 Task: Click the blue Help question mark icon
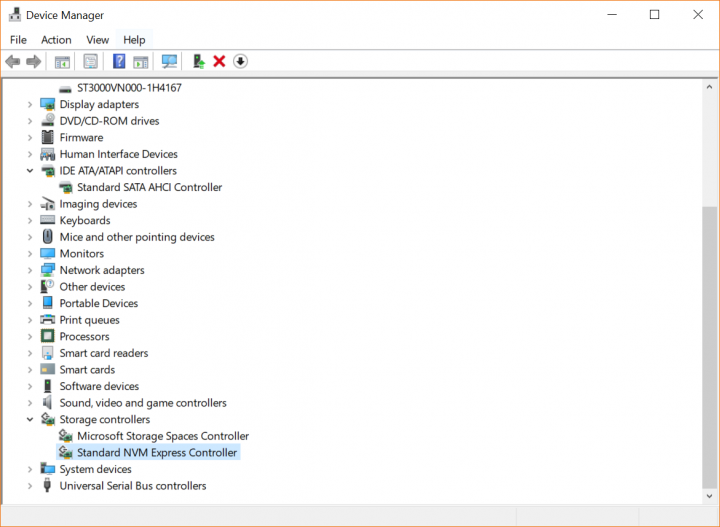pos(119,62)
